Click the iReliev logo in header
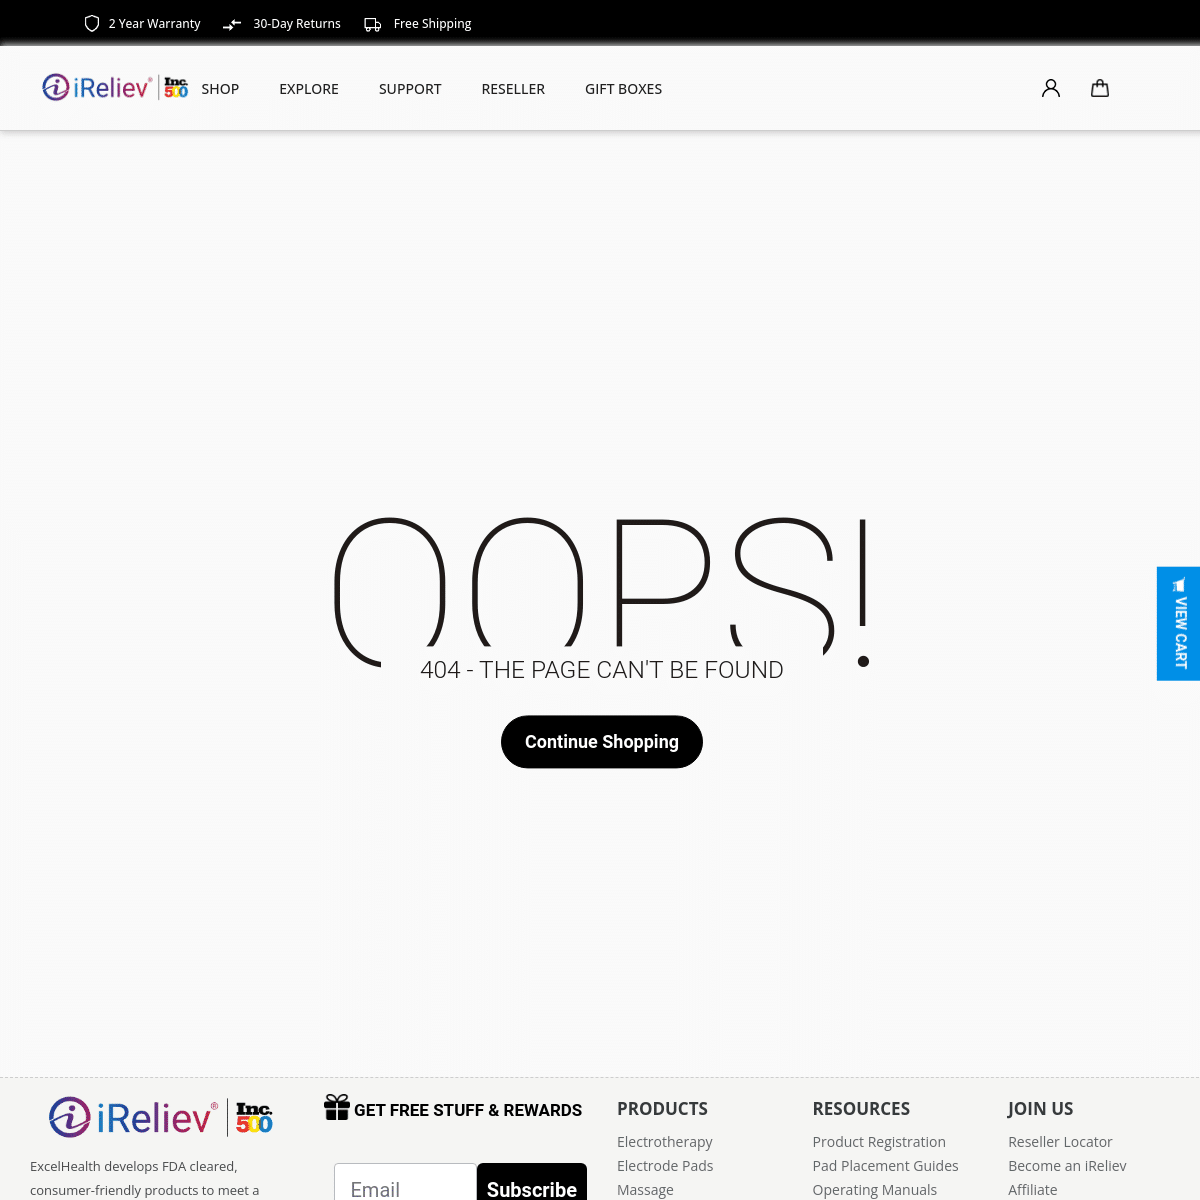 coord(97,88)
